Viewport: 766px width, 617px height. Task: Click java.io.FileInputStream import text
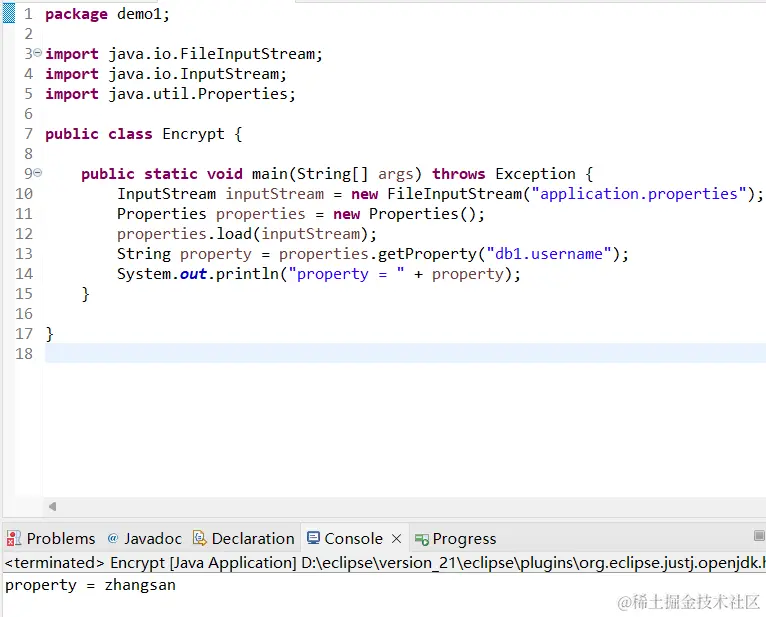(212, 53)
